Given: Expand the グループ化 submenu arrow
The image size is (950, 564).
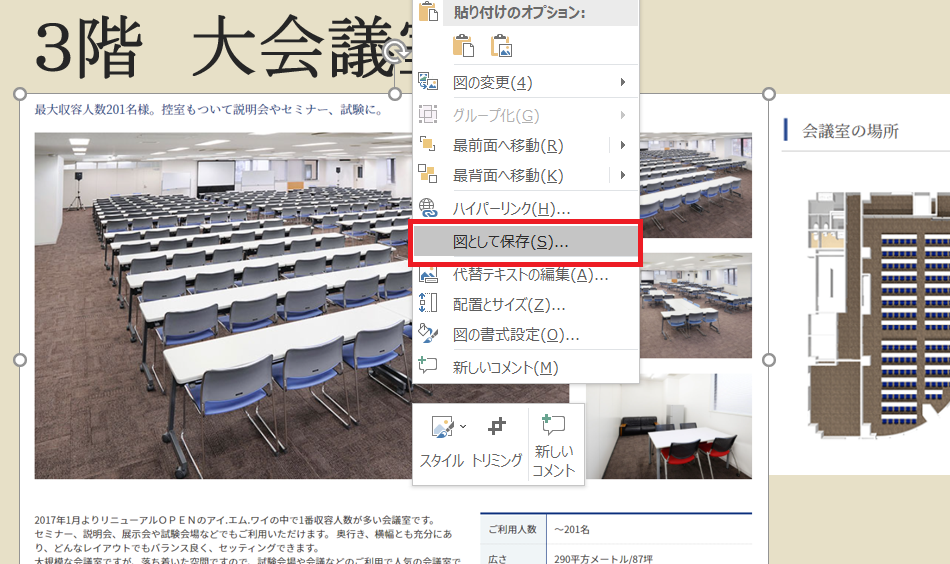Looking at the screenshot, I should 623,115.
